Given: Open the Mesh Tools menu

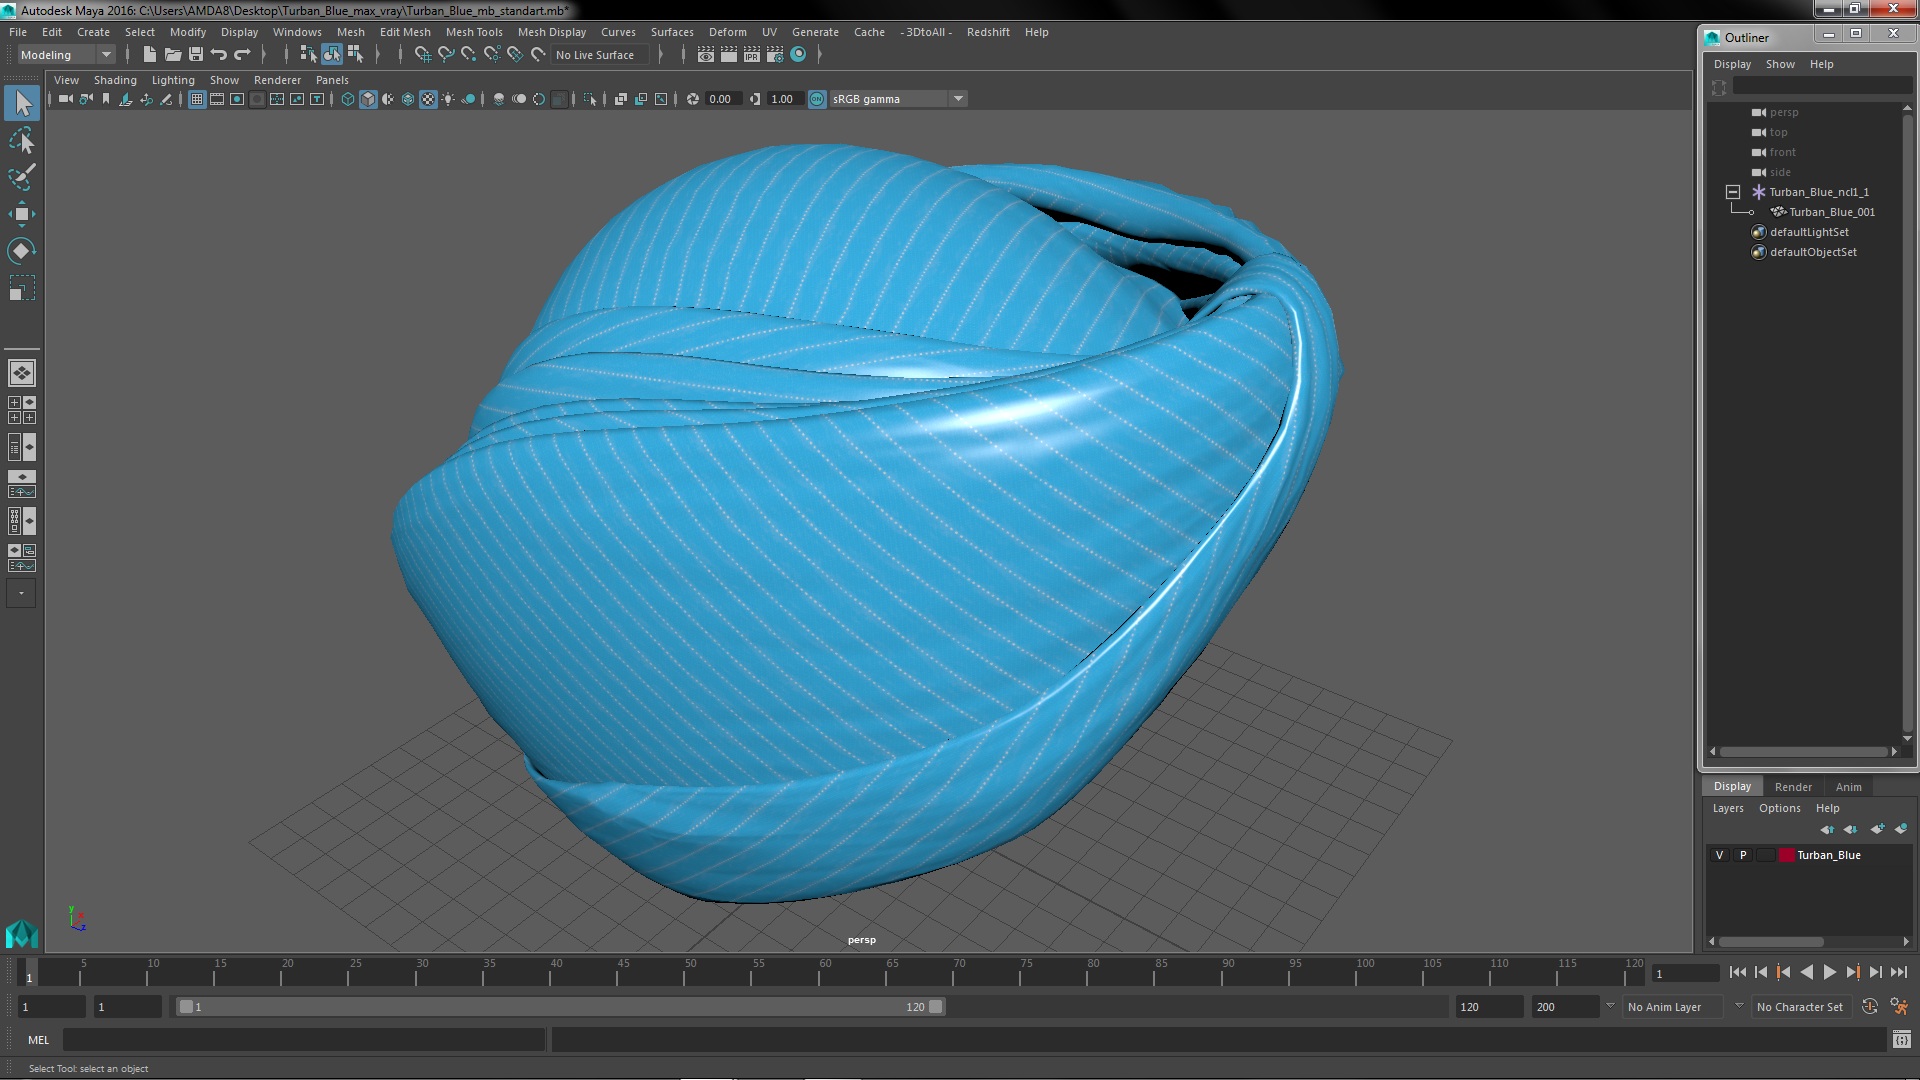Looking at the screenshot, I should click(x=473, y=32).
